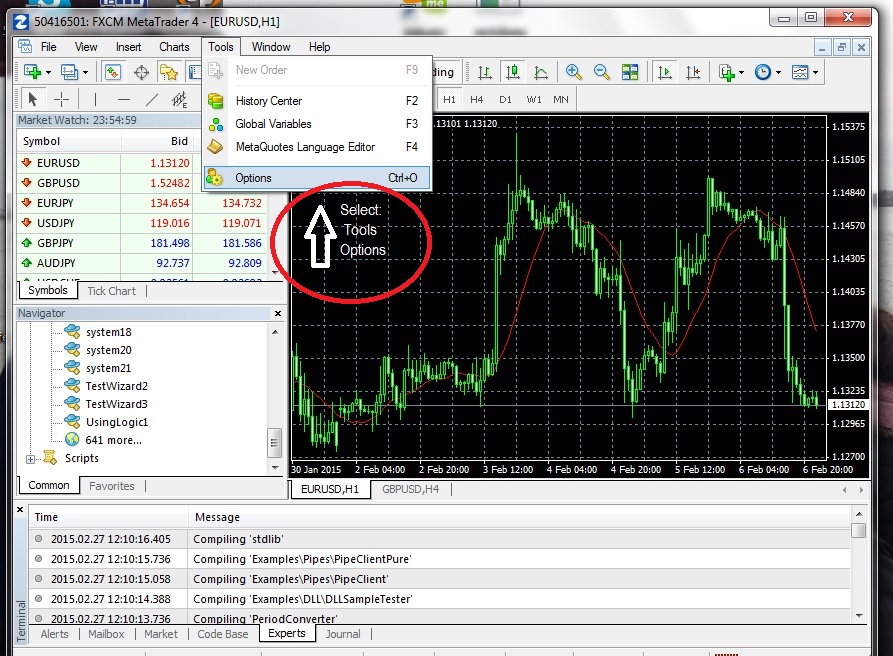Open the Periods dropdown arrow
Screen dimensions: 893x656
click(778, 72)
